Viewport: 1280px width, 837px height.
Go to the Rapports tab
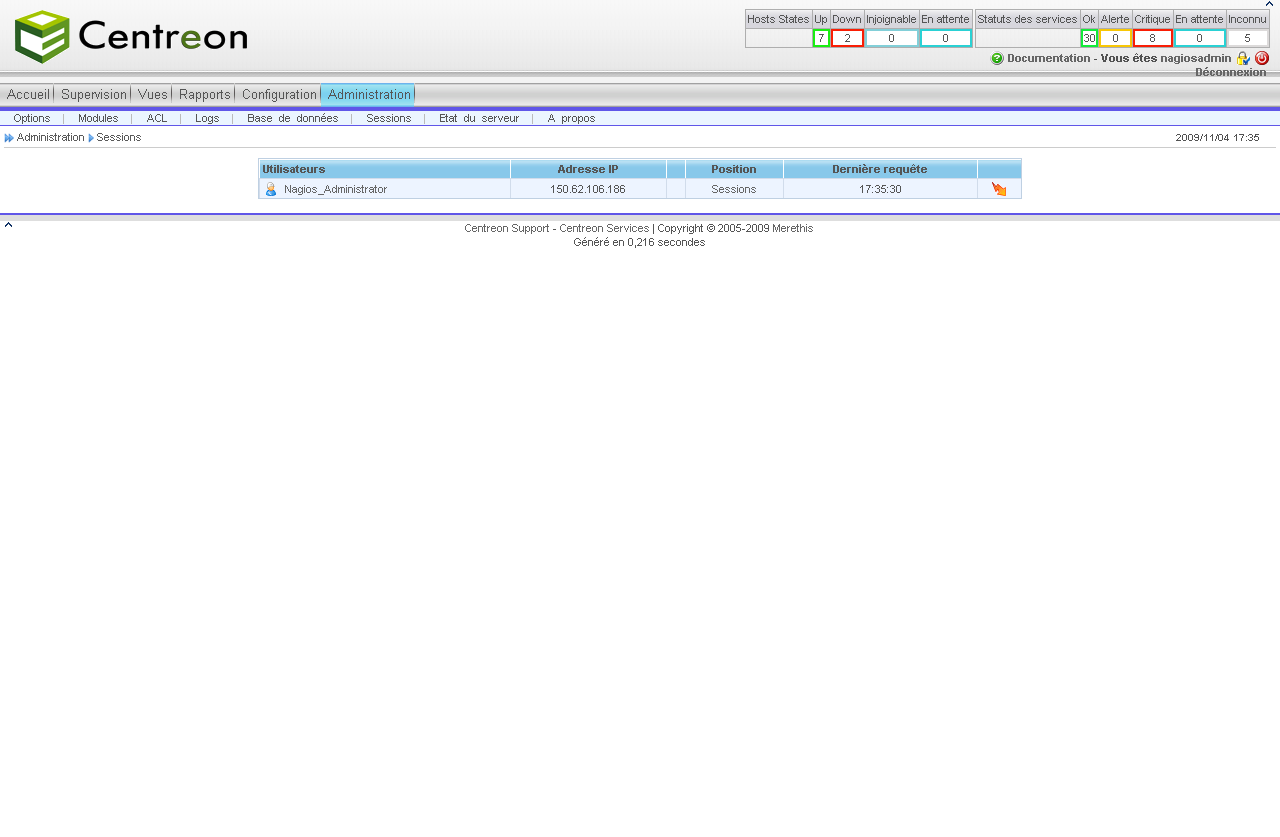pyautogui.click(x=205, y=95)
